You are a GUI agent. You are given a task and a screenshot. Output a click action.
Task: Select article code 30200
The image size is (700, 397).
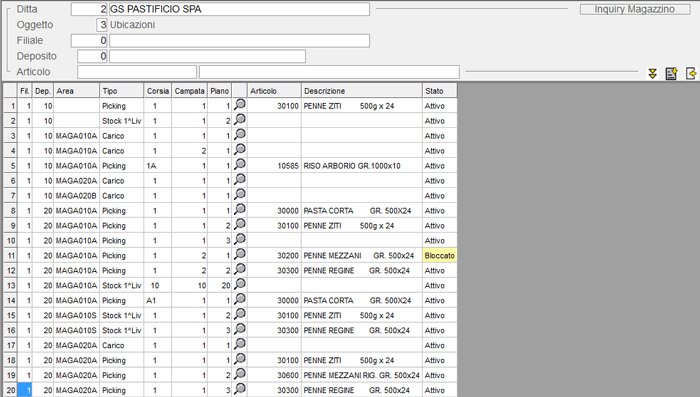(288, 255)
